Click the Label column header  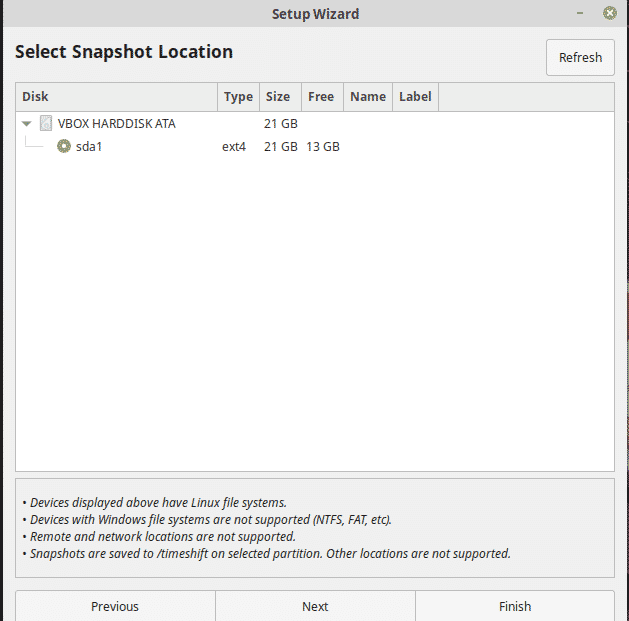pyautogui.click(x=415, y=97)
